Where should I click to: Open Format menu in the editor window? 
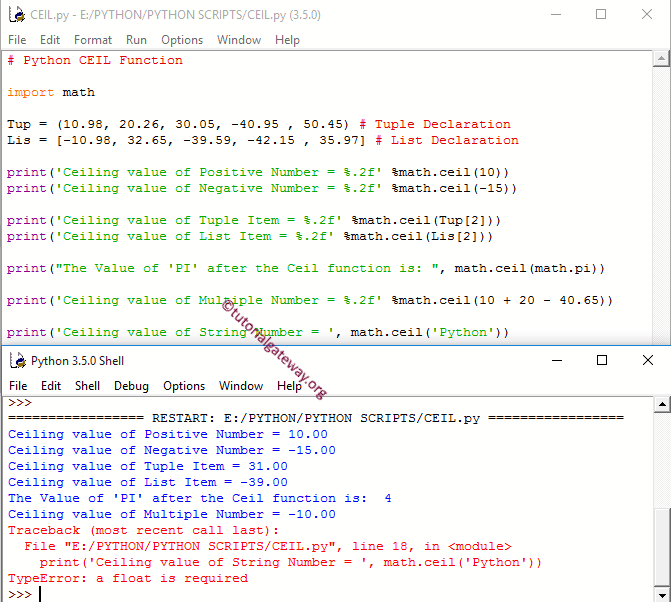pos(93,40)
